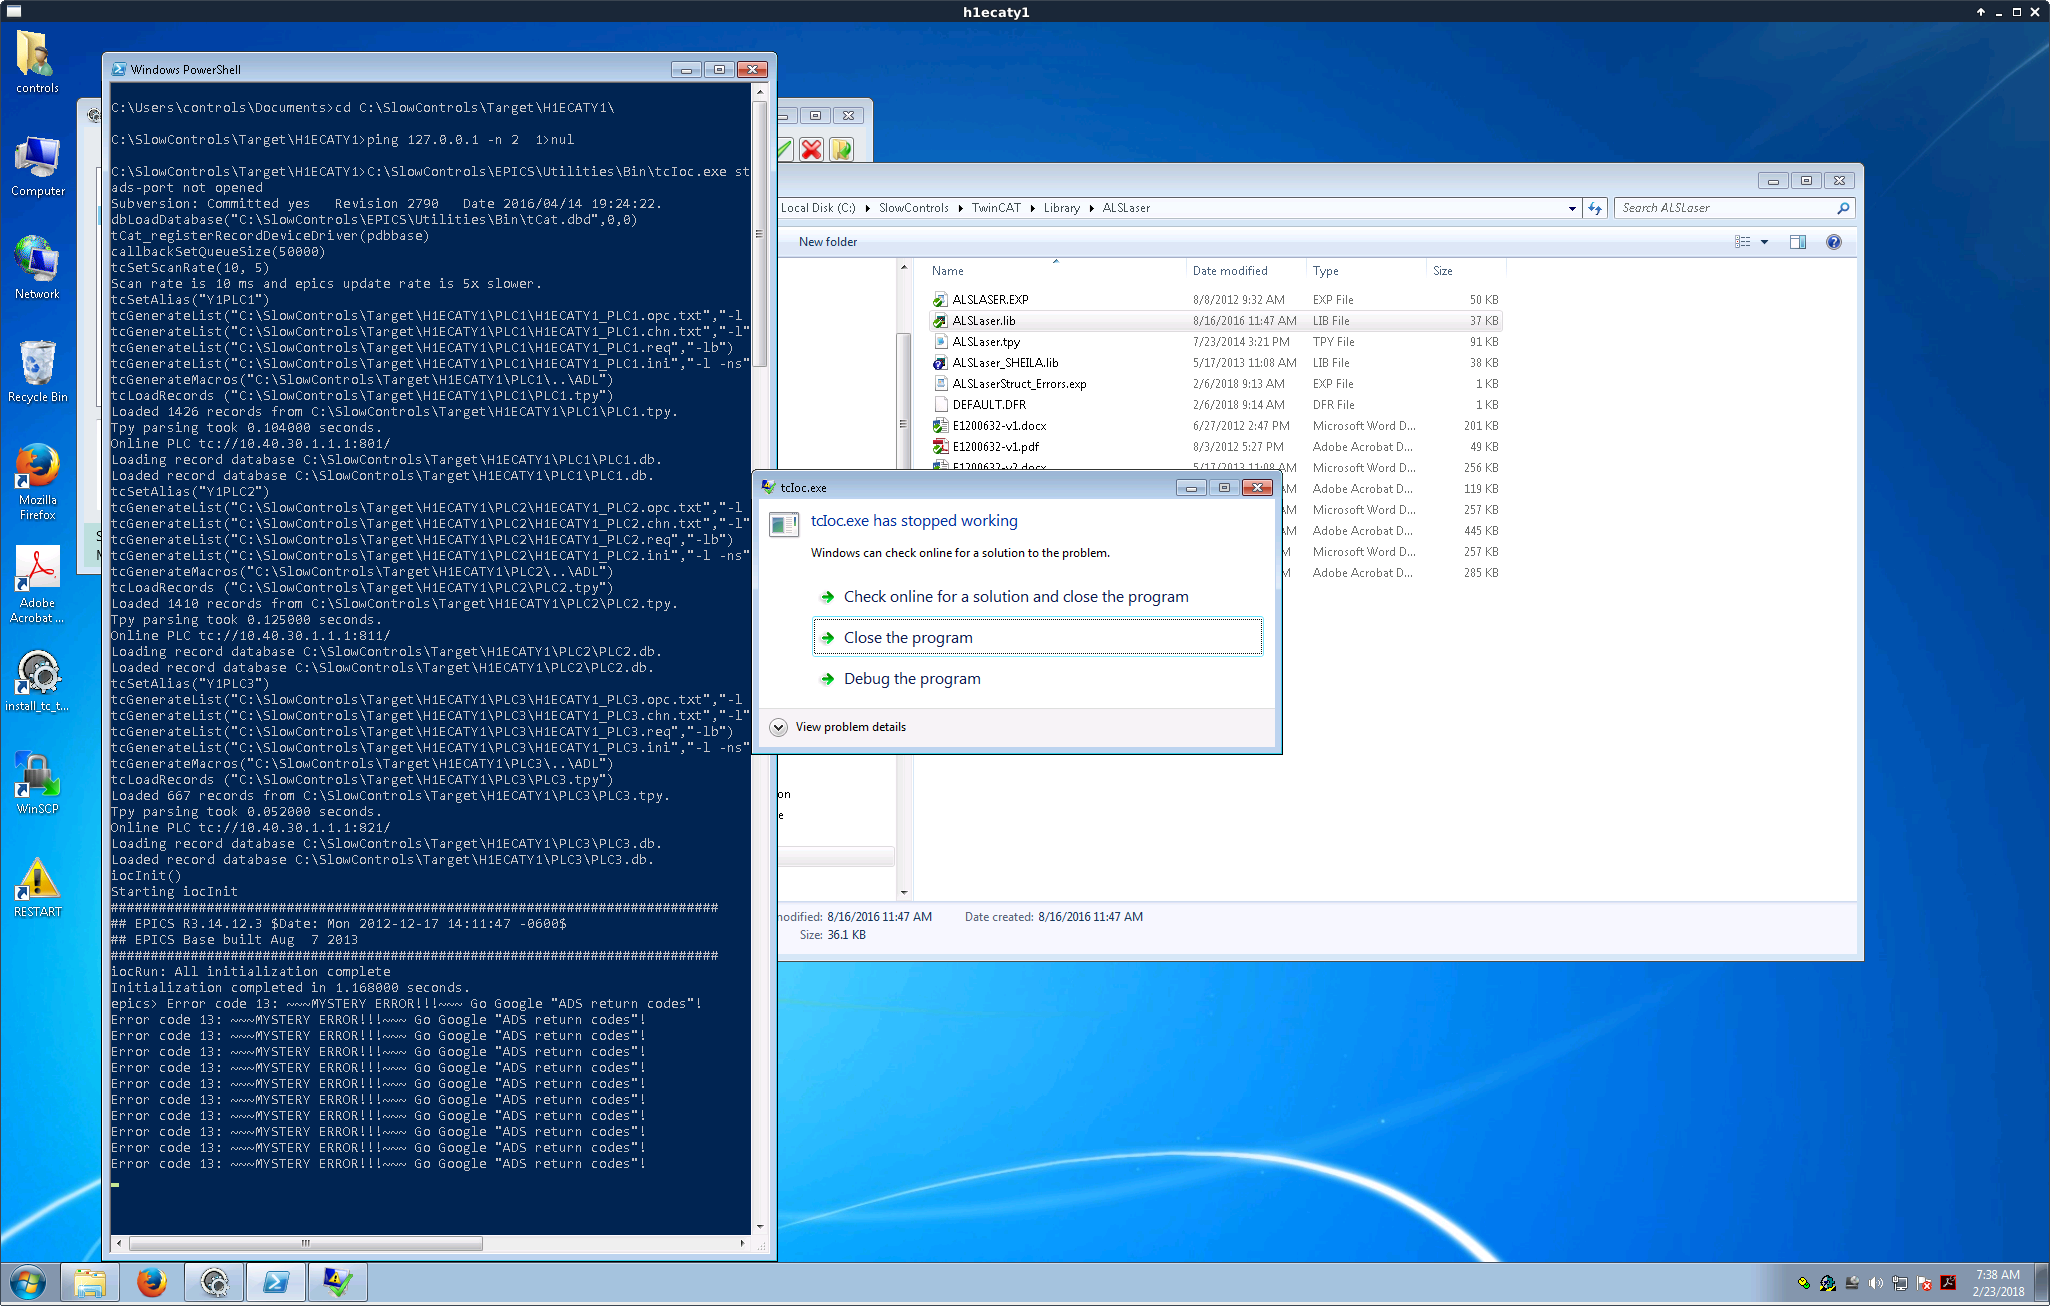Expand the arrow after Library breadcrumb
Viewport: 2050px width, 1306px height.
coord(1091,208)
